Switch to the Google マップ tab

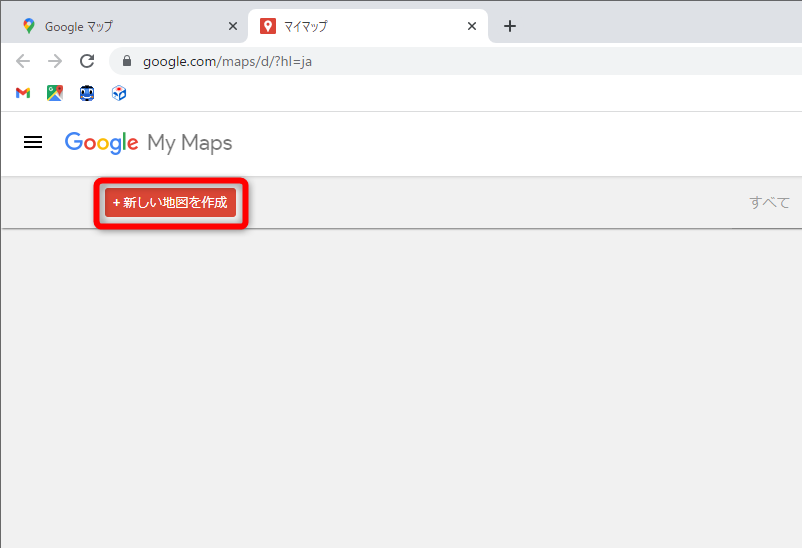[x=124, y=26]
